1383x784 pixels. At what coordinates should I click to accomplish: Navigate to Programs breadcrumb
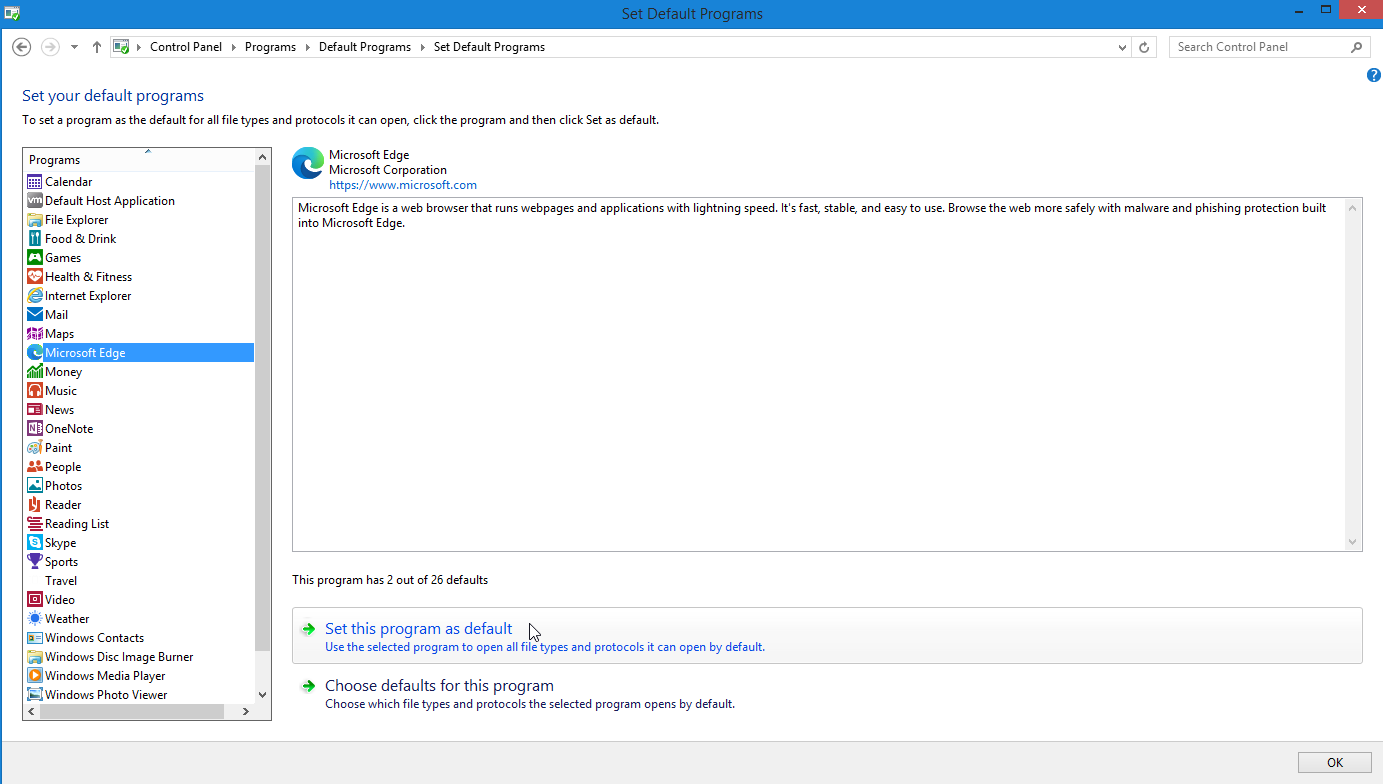(x=270, y=47)
